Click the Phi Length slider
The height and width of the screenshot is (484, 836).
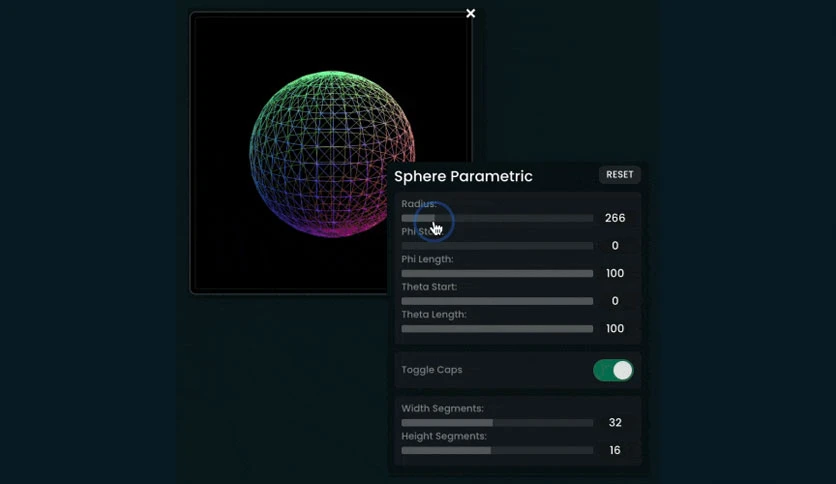coord(497,273)
